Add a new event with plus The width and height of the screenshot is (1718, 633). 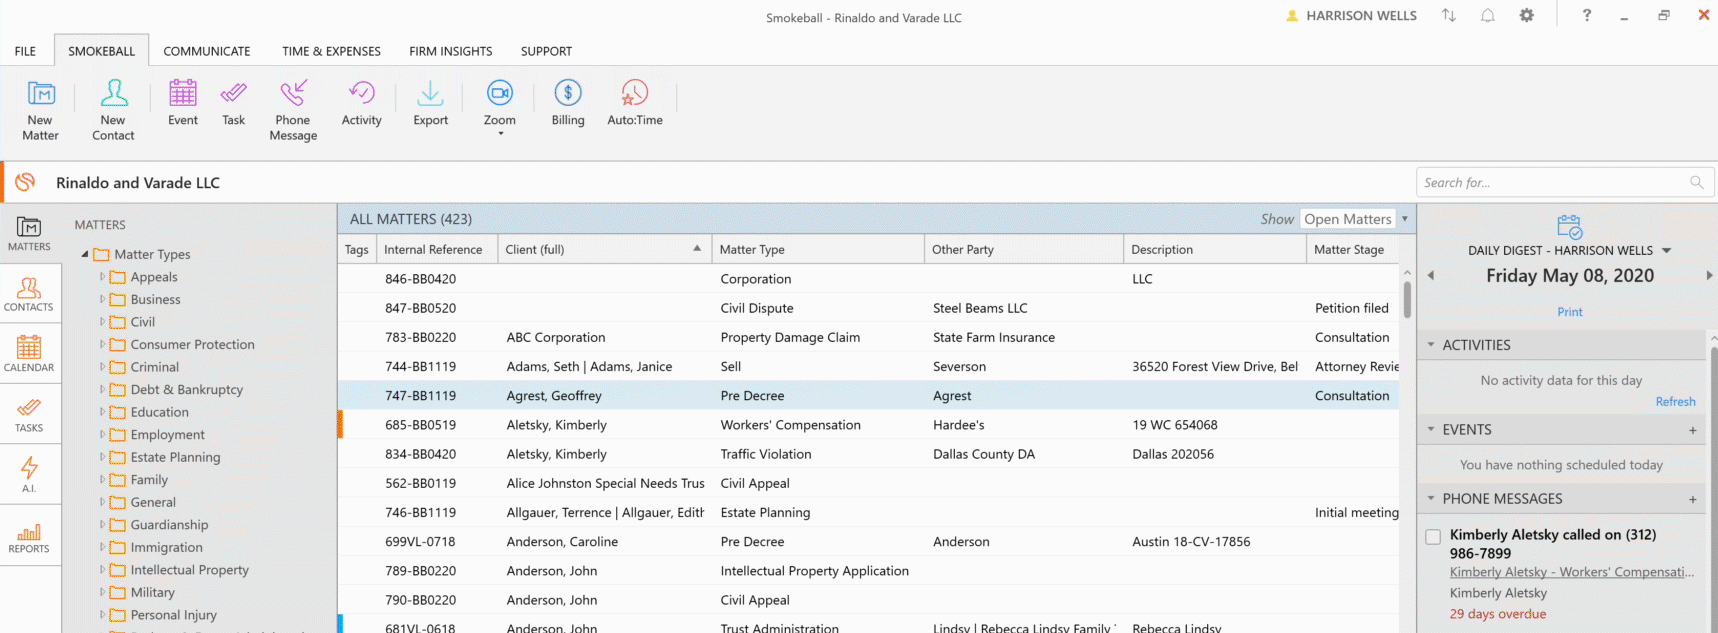point(1693,430)
